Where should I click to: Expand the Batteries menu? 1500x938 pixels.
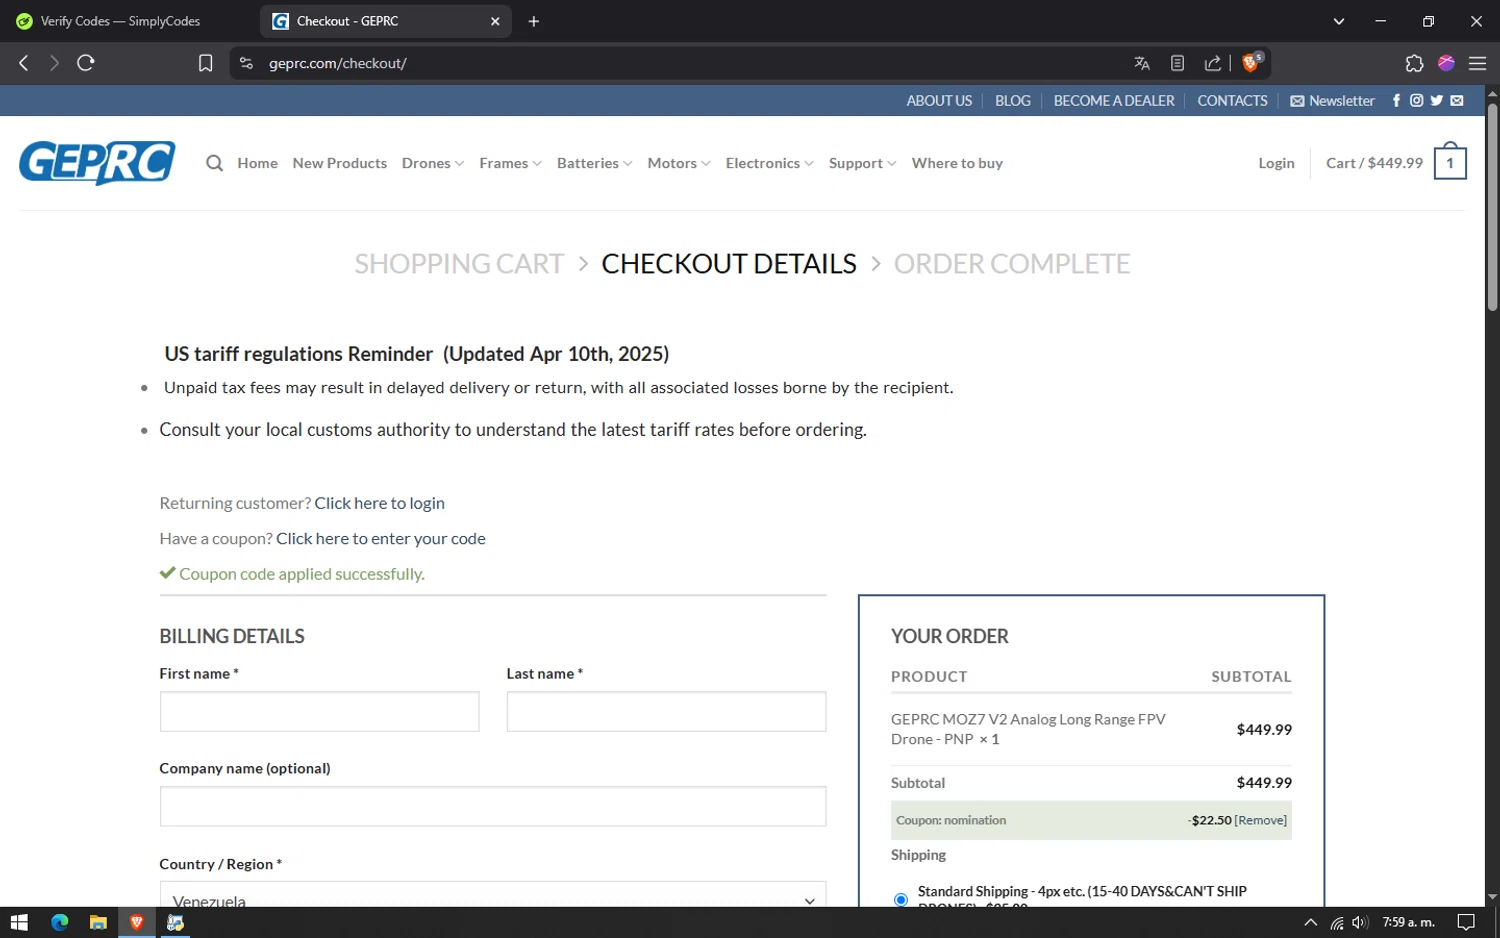(594, 163)
